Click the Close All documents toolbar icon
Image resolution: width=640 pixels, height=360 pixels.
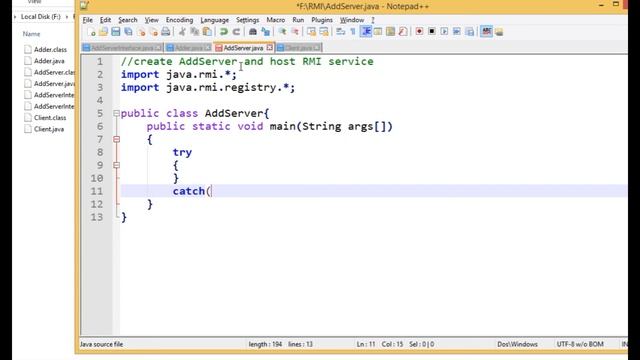[153, 32]
